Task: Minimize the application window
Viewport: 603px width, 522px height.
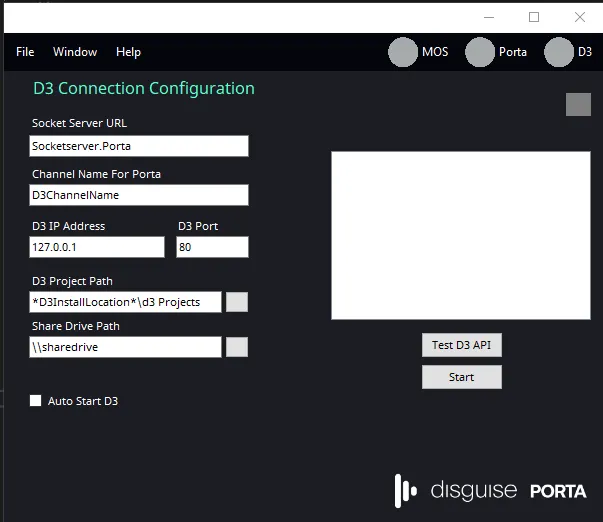Action: [x=489, y=17]
